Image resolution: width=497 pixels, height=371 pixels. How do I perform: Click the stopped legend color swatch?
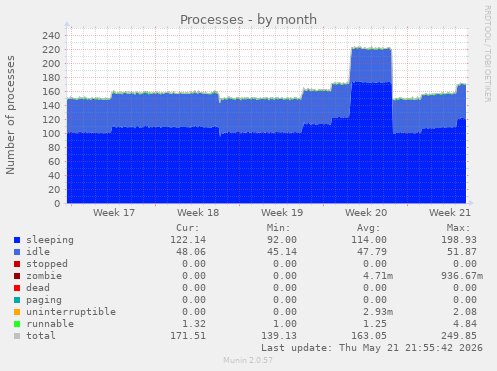pos(17,264)
